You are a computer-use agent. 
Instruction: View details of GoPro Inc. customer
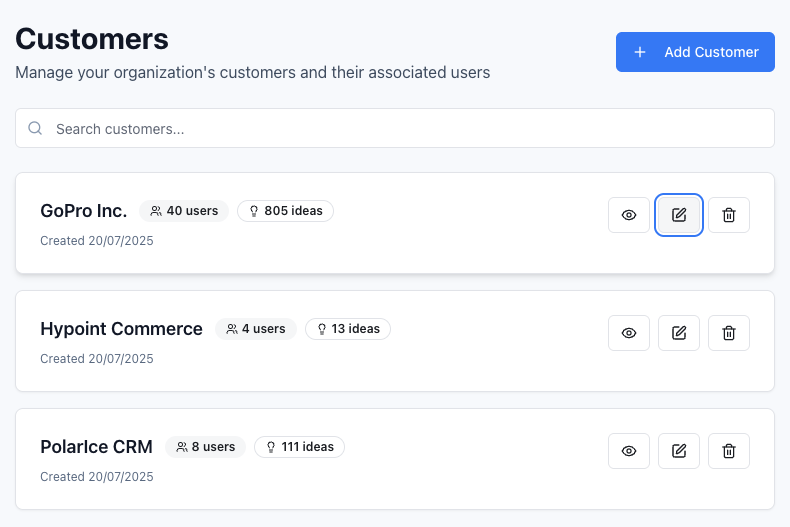pos(629,215)
